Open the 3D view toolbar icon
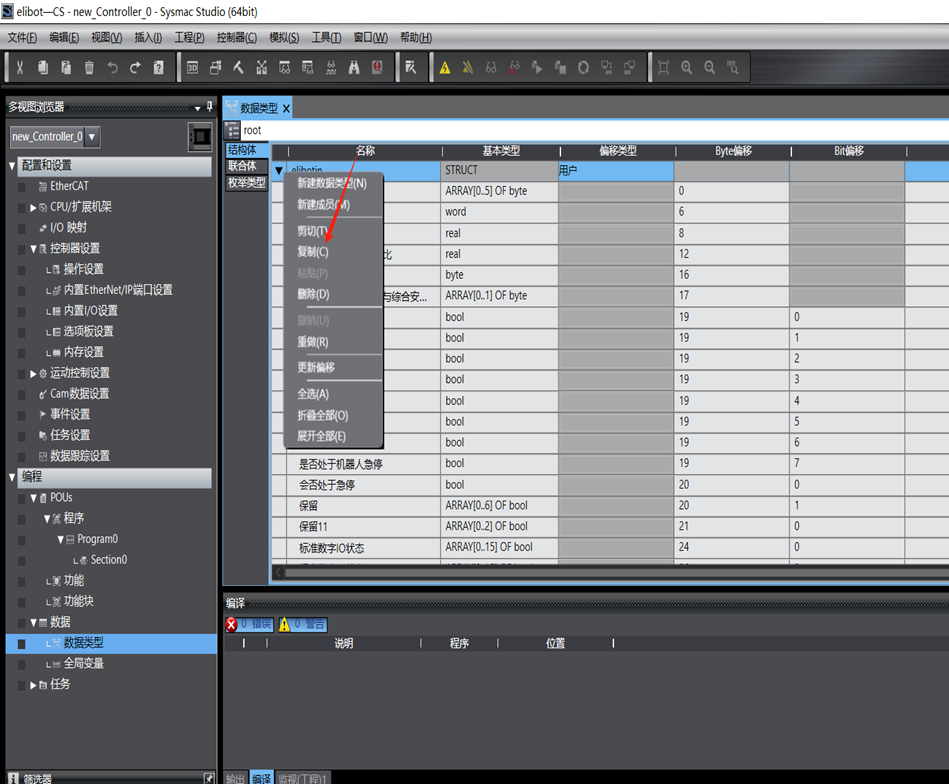949x784 pixels. tap(192, 68)
